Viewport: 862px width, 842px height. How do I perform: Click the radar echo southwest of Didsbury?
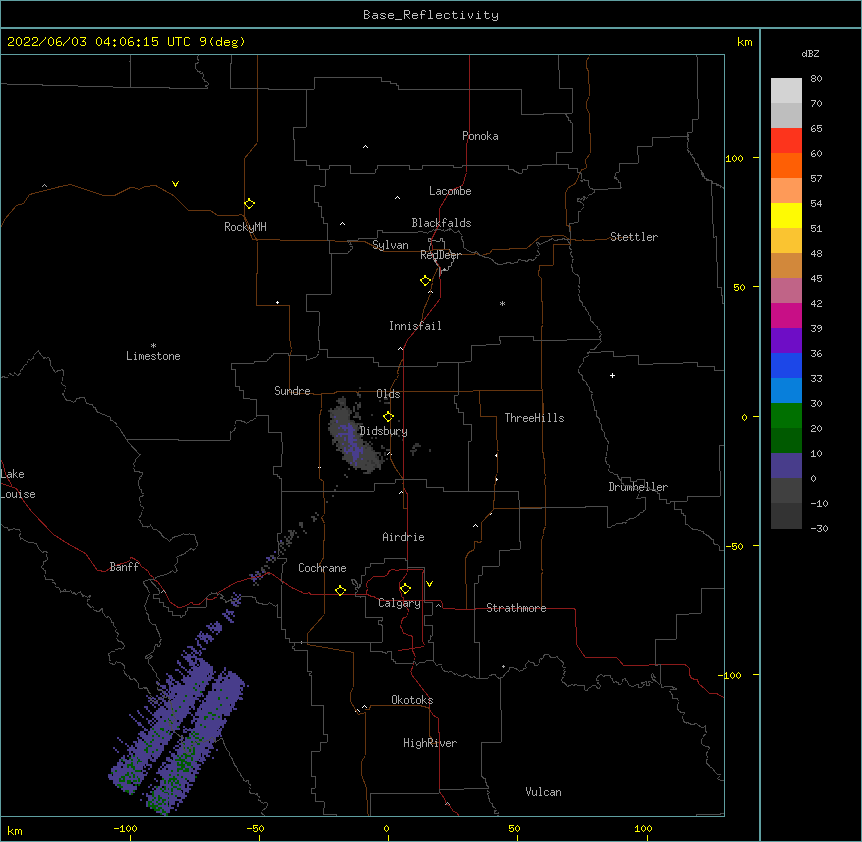(352, 439)
